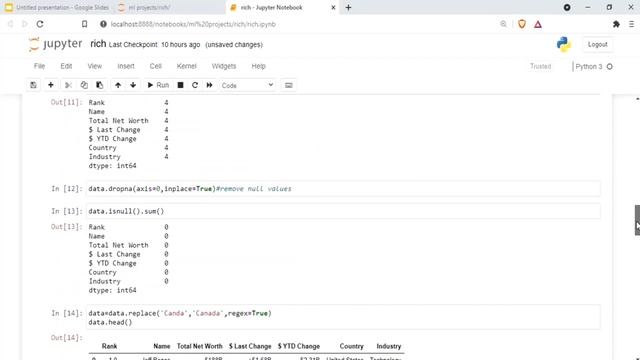The image size is (640, 360).
Task: Open Brave Shields lion icon
Action: [x=522, y=24]
